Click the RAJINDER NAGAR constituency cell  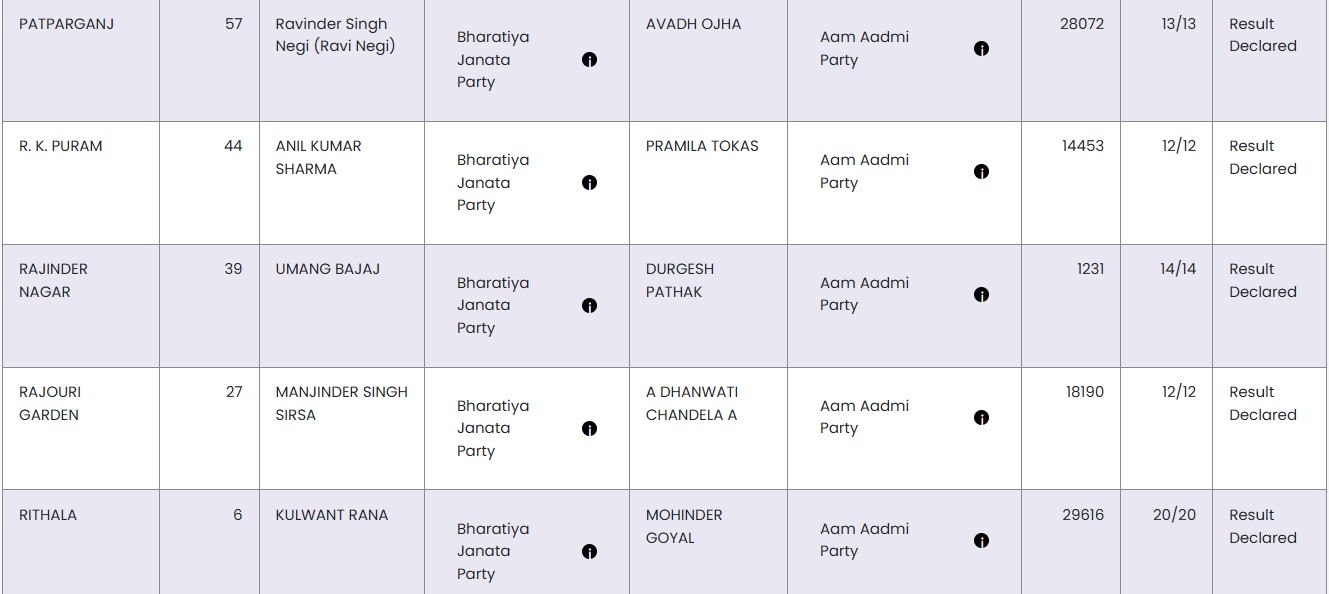tap(53, 281)
